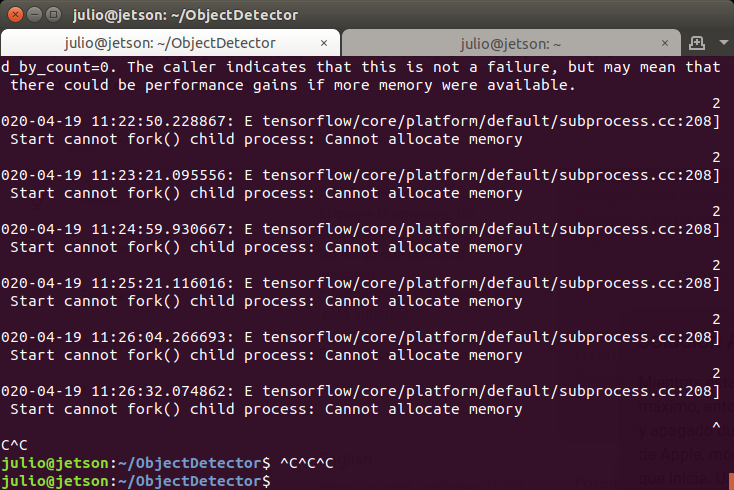Close the terminal window
The image size is (734, 490).
point(15,15)
